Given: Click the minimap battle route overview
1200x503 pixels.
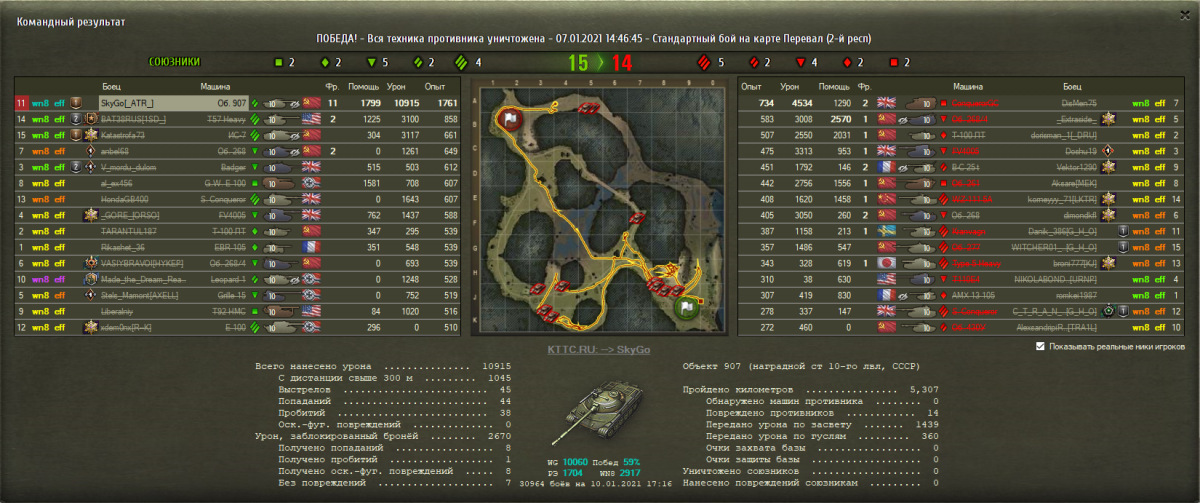Looking at the screenshot, I should tap(600, 208).
